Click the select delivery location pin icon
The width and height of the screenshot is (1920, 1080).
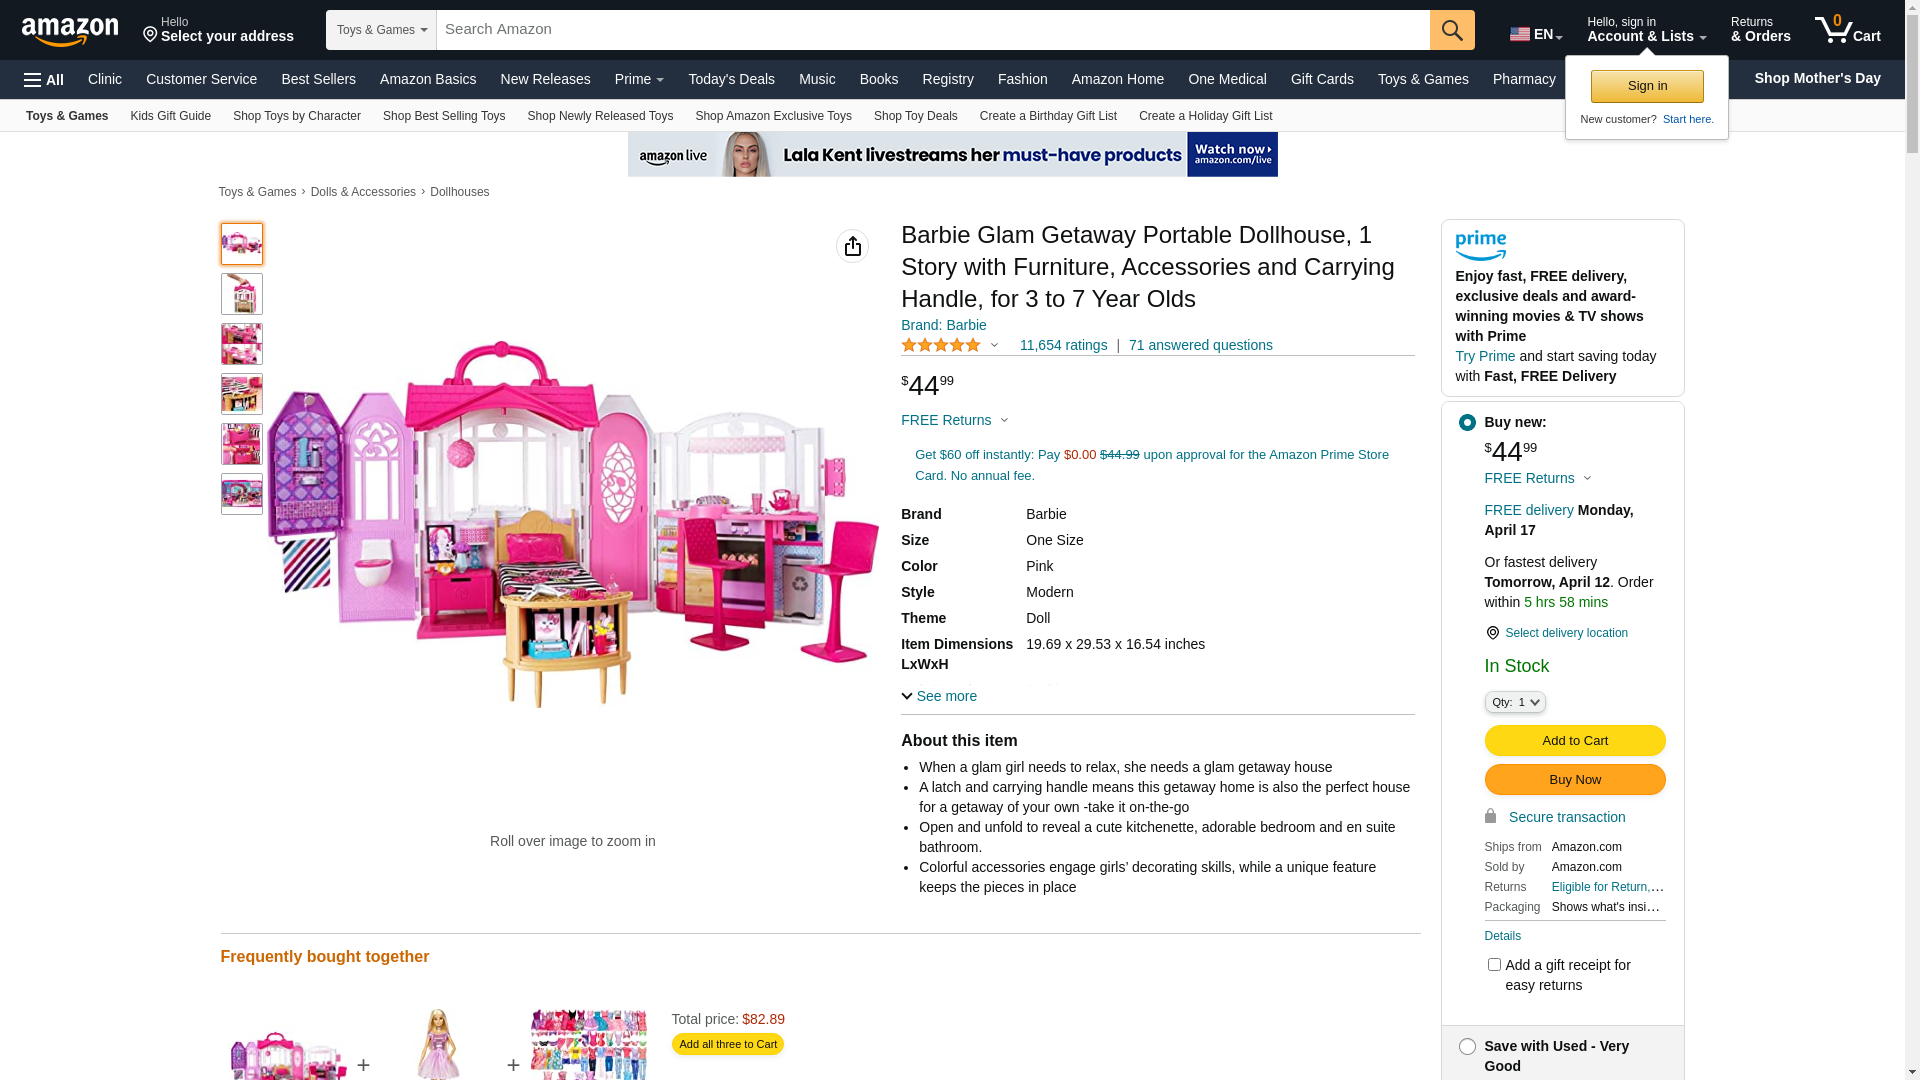(x=1492, y=633)
